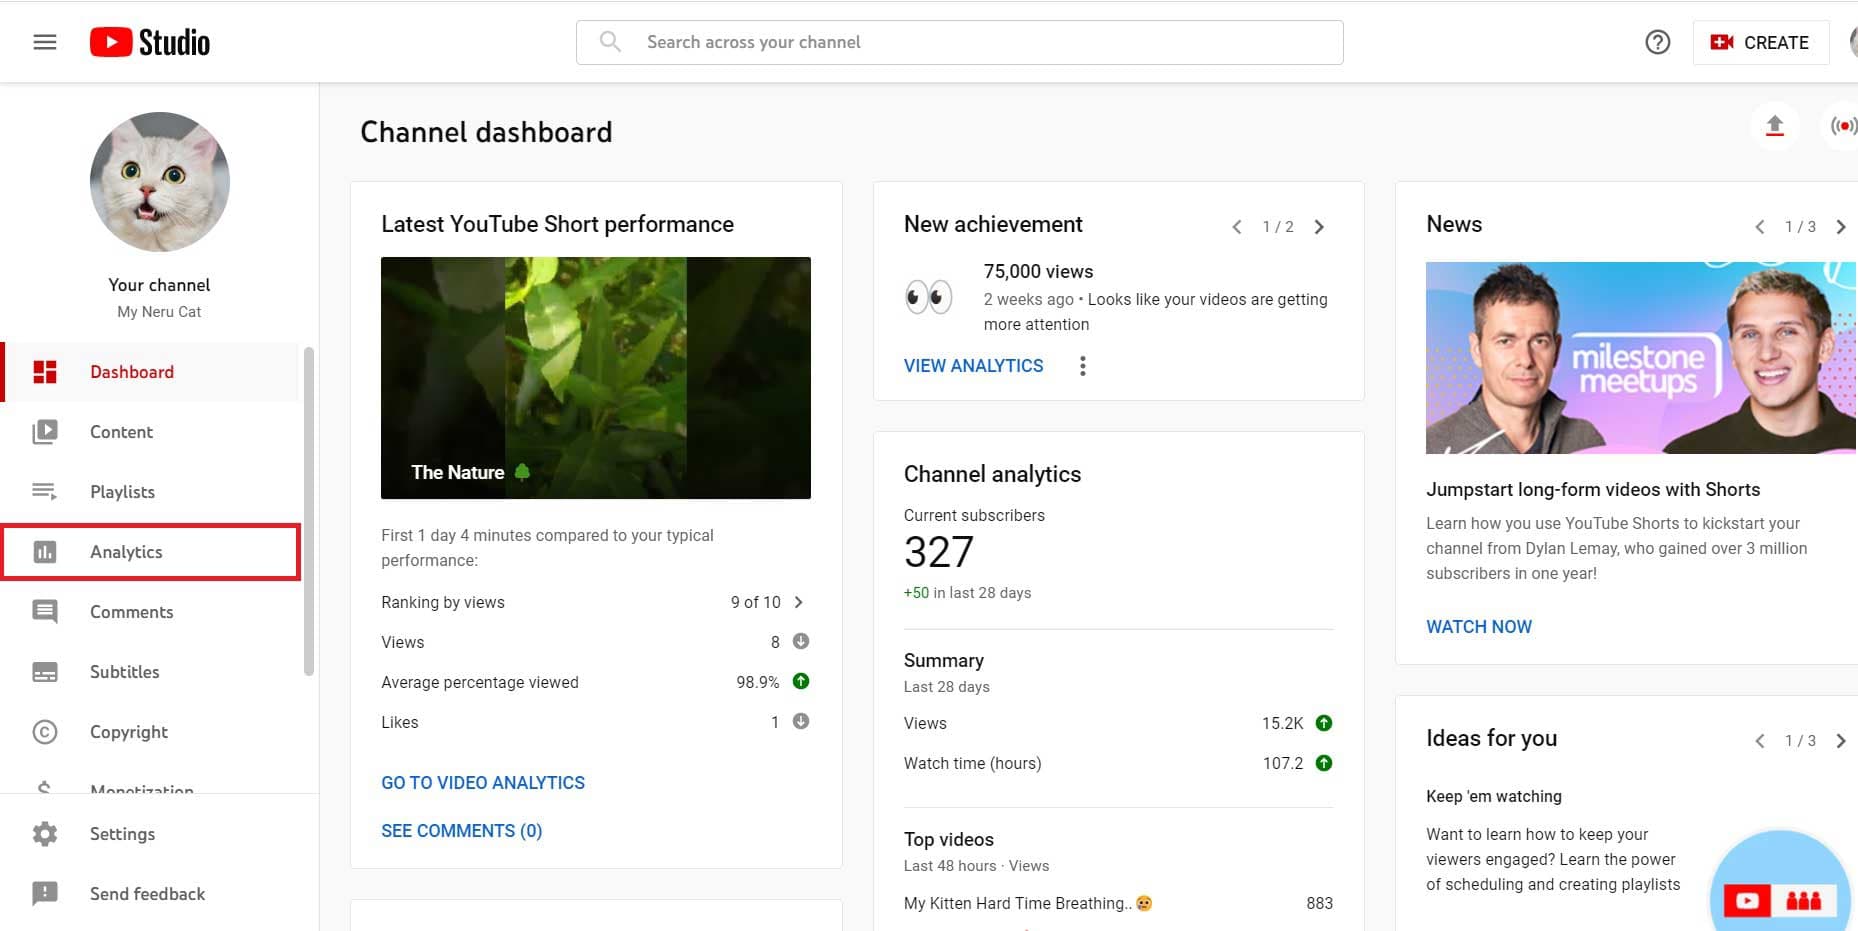This screenshot has height=931, width=1858.
Task: Click the help question mark icon
Action: (1657, 42)
